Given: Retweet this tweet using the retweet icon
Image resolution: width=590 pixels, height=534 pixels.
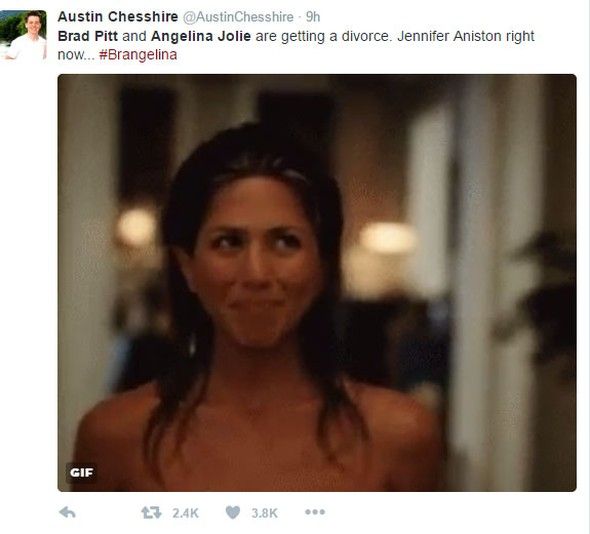Looking at the screenshot, I should click(x=151, y=512).
